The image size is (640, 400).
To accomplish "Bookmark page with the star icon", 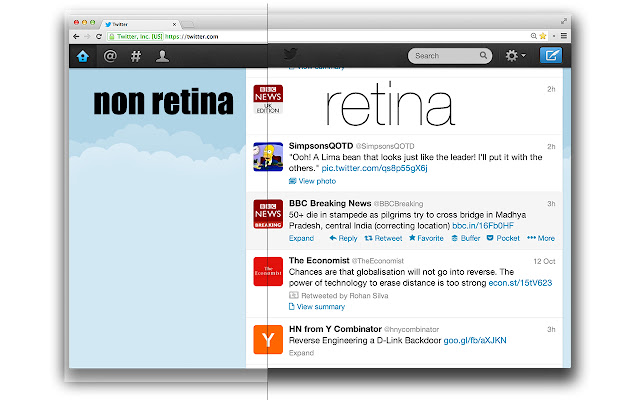I will (543, 36).
